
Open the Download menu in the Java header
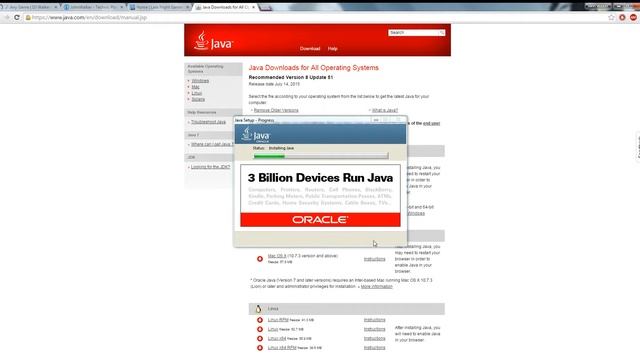click(310, 49)
